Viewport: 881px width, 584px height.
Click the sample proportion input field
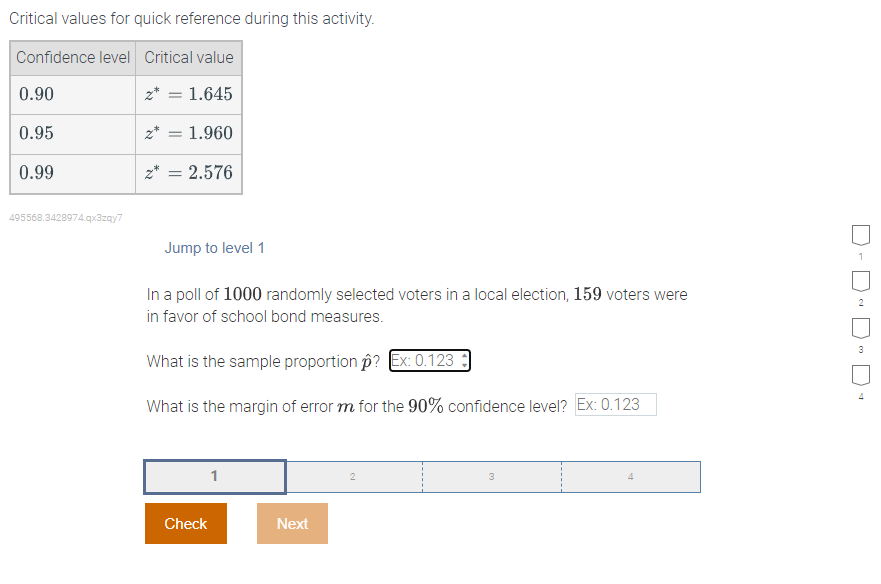click(425, 361)
